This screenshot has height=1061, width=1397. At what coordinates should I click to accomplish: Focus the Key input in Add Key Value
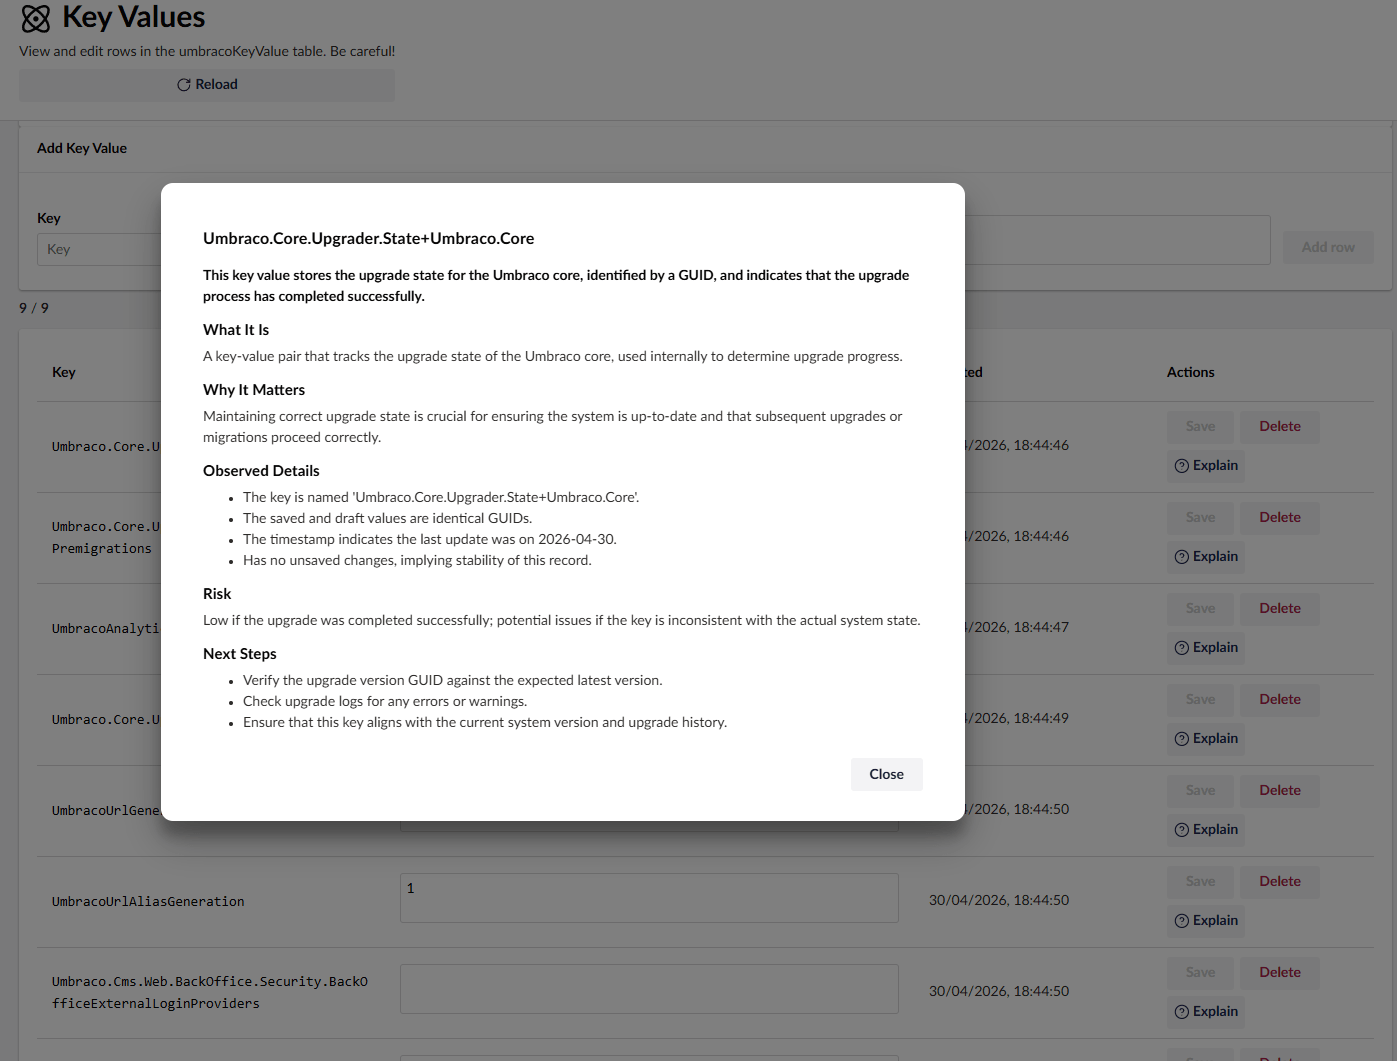tap(98, 249)
